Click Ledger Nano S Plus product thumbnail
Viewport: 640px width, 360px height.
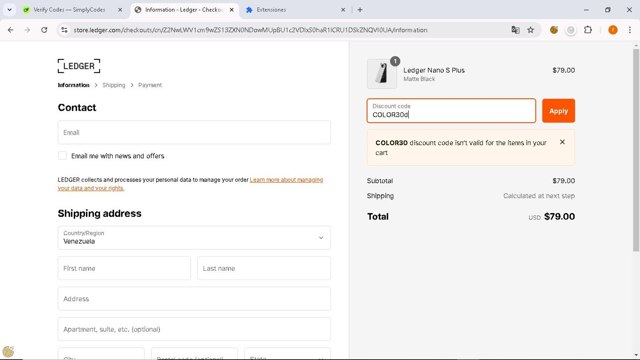point(382,74)
